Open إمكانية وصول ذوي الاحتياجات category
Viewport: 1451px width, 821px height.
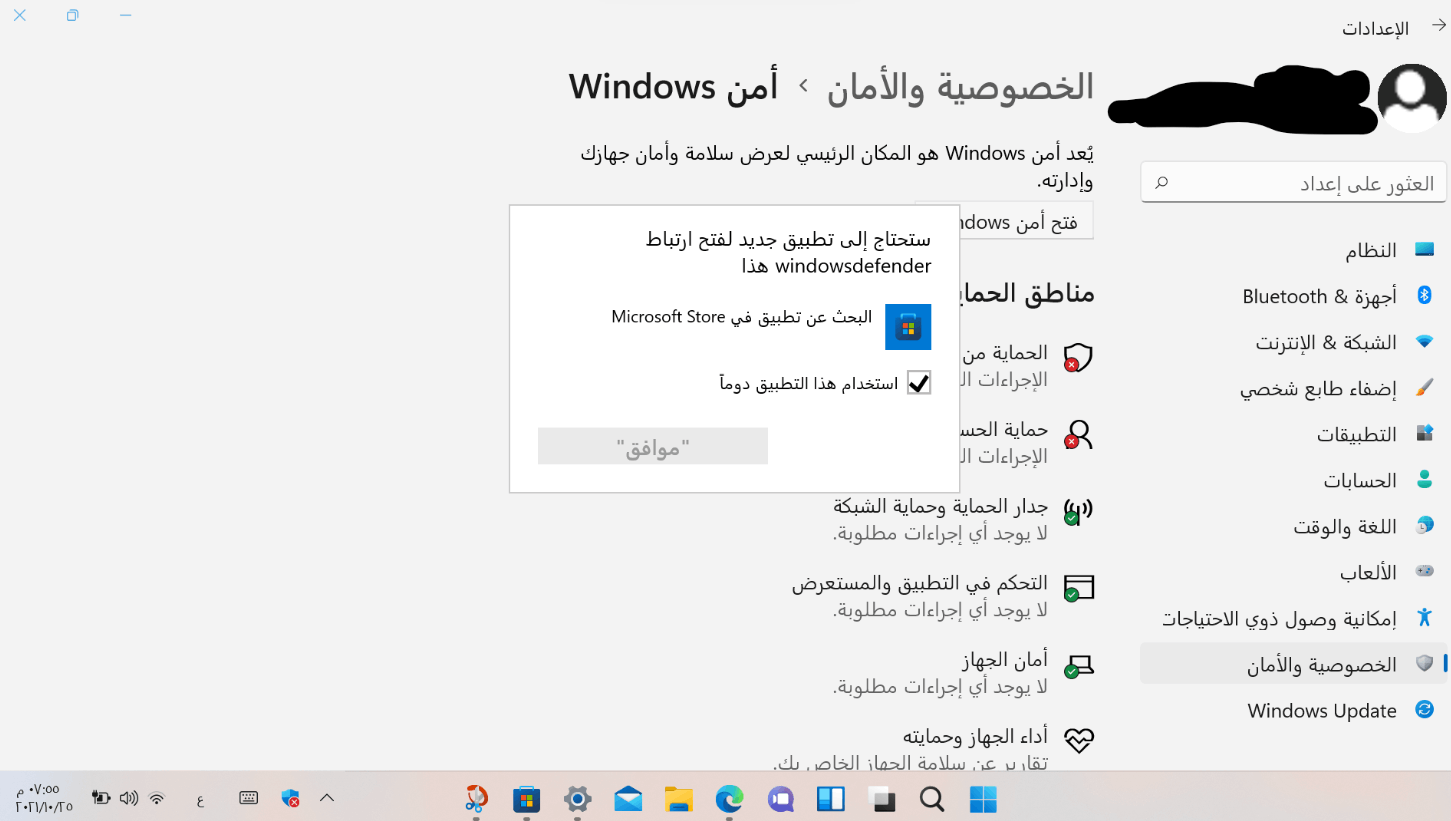click(x=1294, y=618)
